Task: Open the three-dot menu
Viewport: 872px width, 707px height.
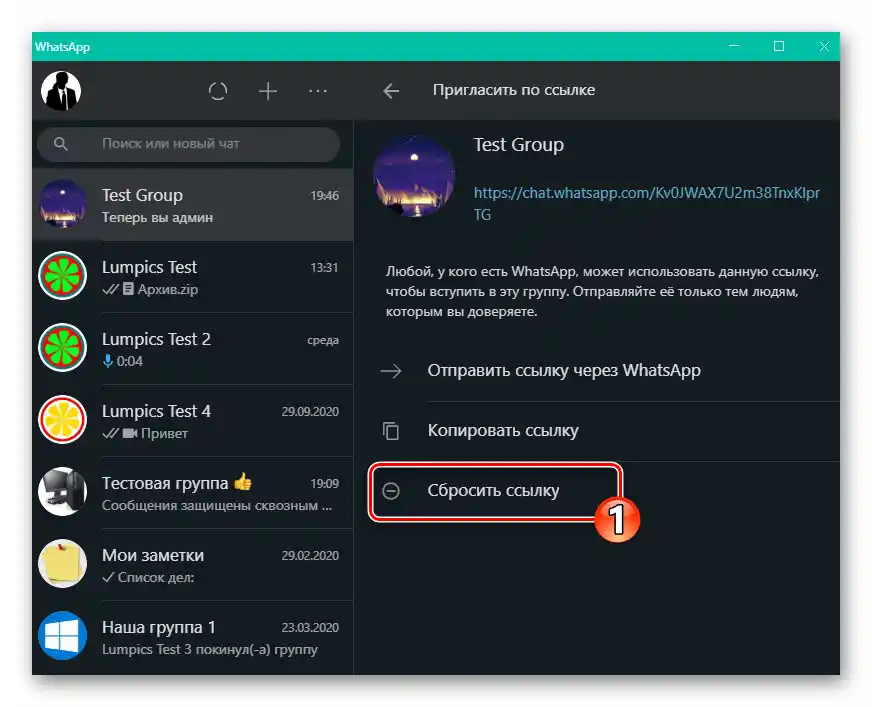Action: (318, 91)
